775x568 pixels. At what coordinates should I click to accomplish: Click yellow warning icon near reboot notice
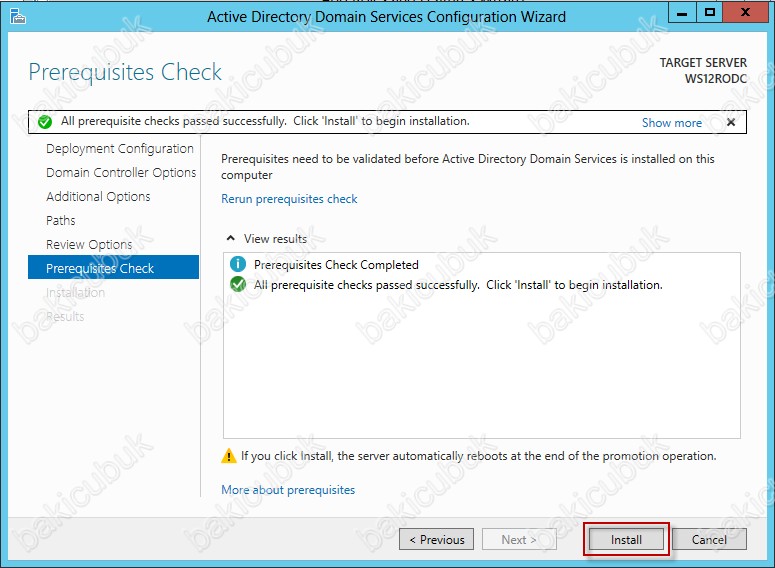point(228,455)
